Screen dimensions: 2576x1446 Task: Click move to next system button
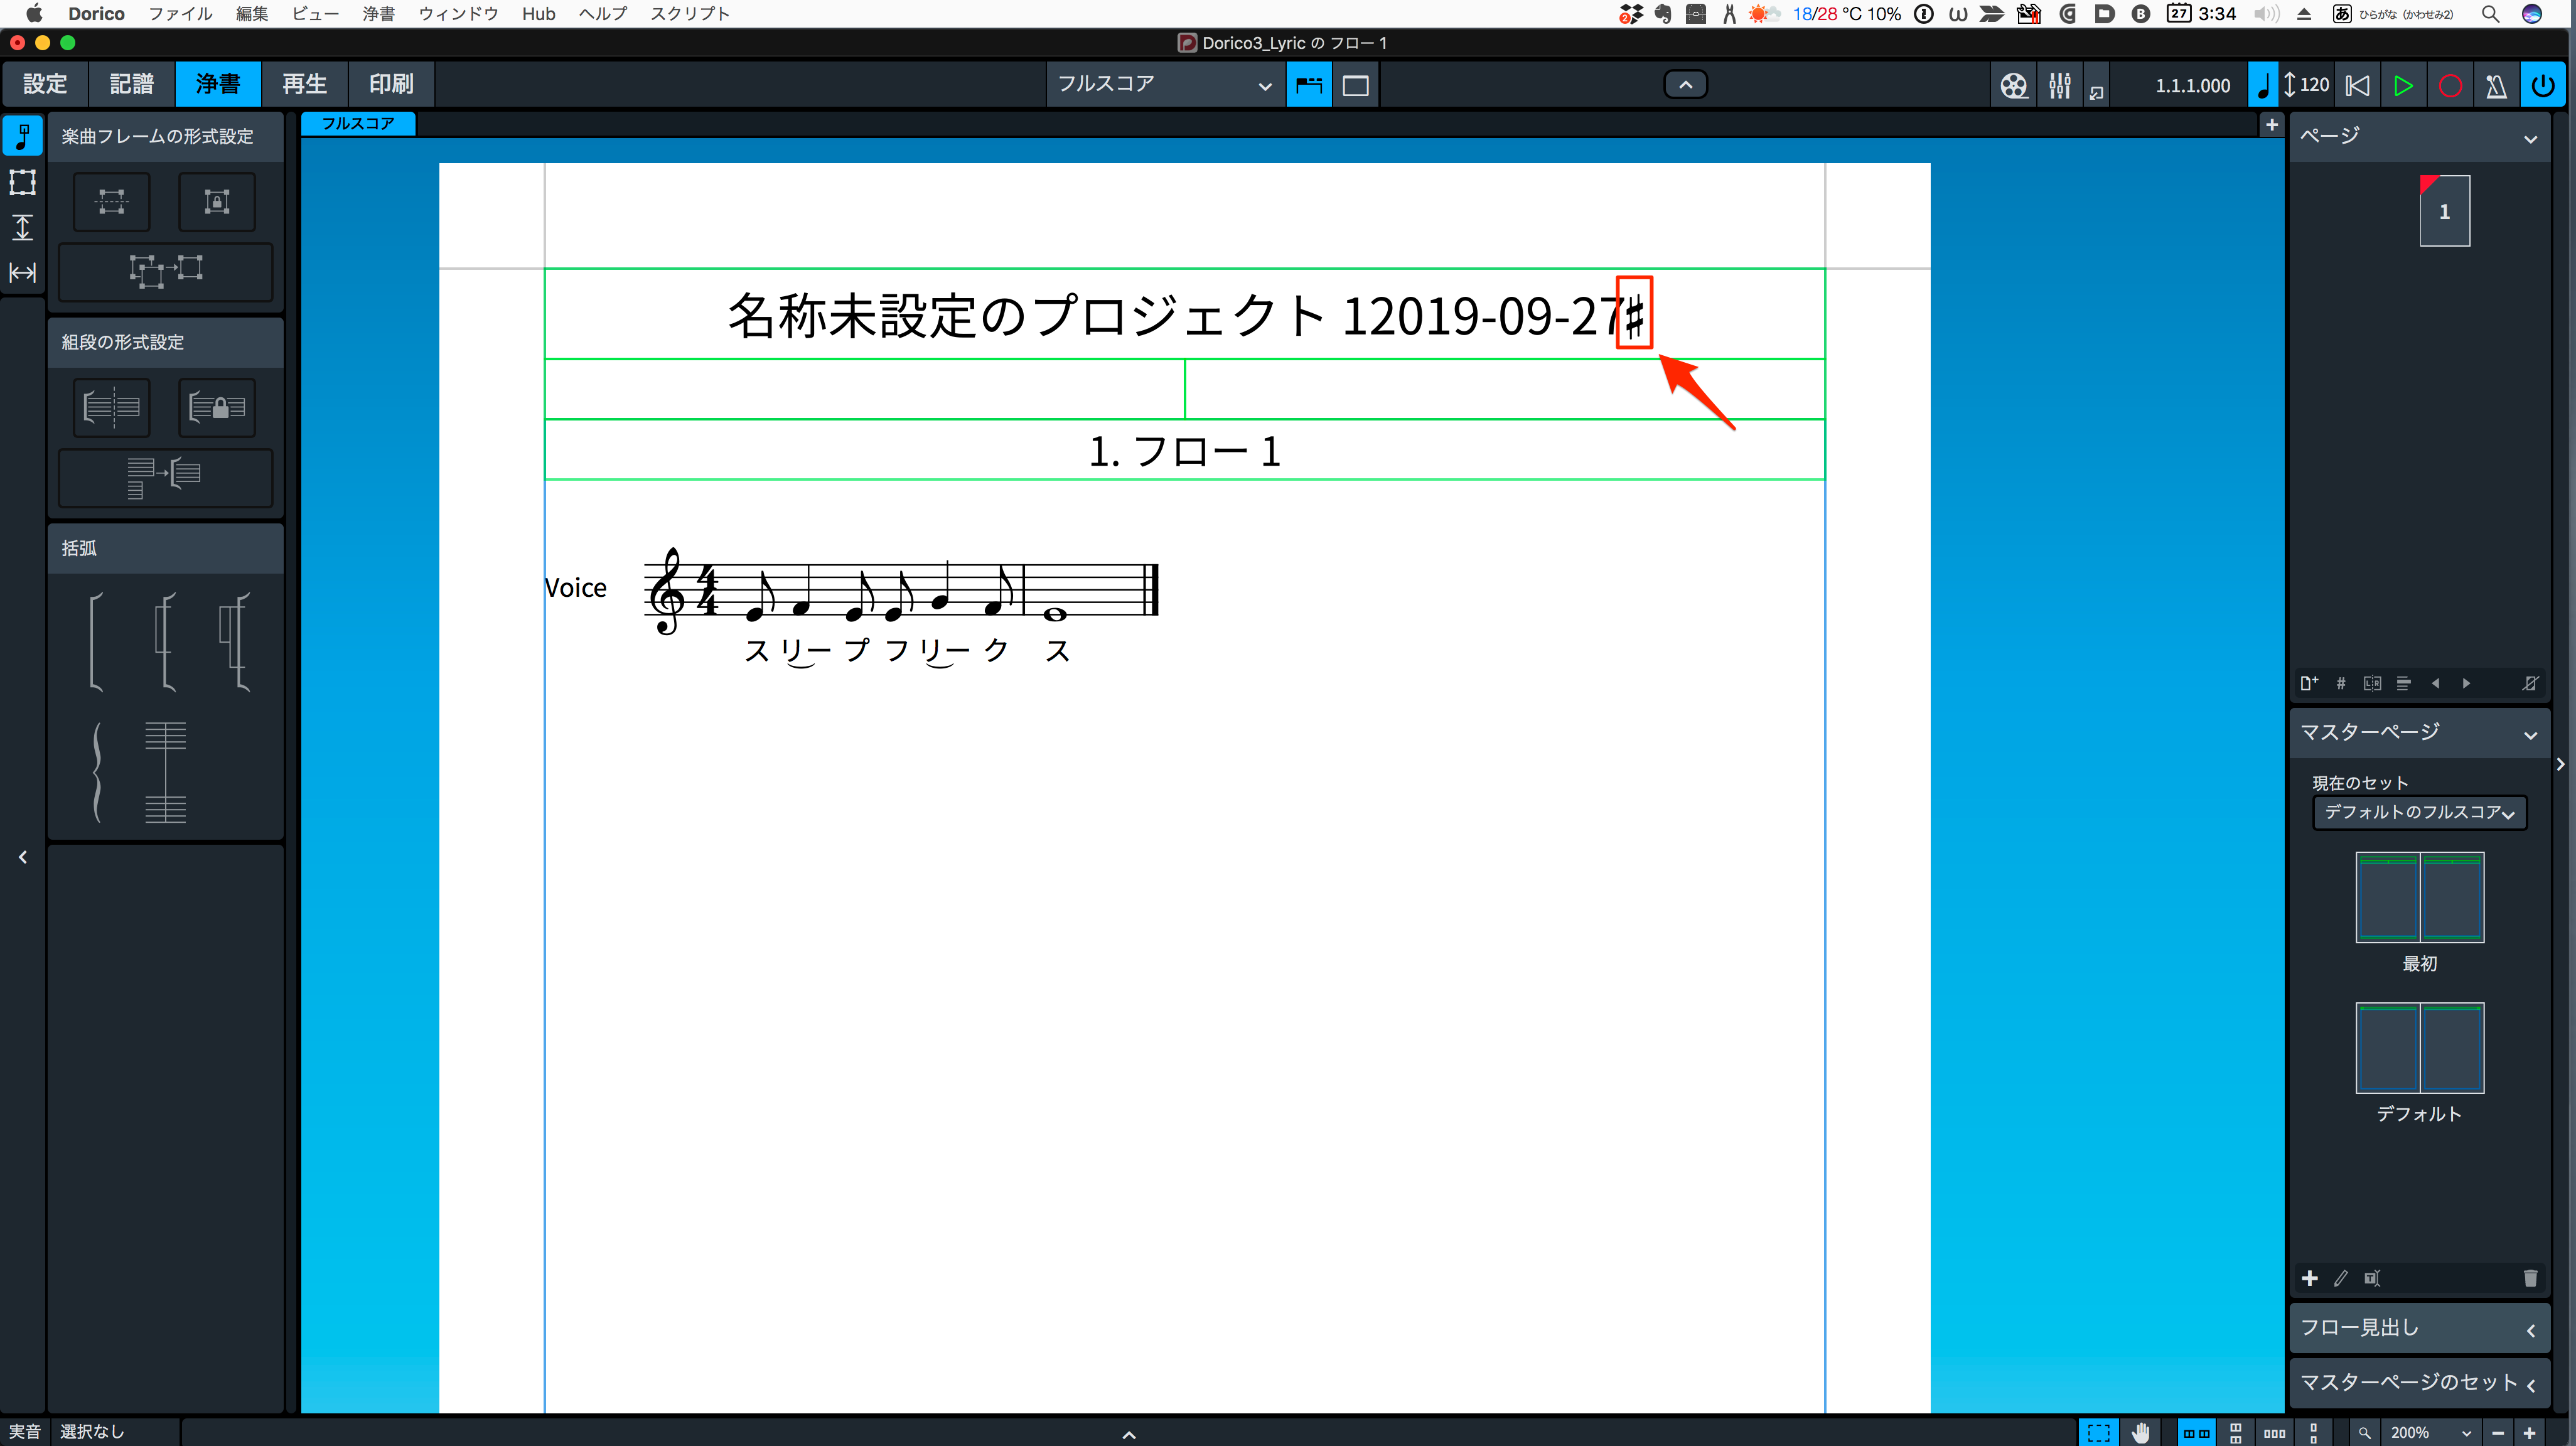165,477
